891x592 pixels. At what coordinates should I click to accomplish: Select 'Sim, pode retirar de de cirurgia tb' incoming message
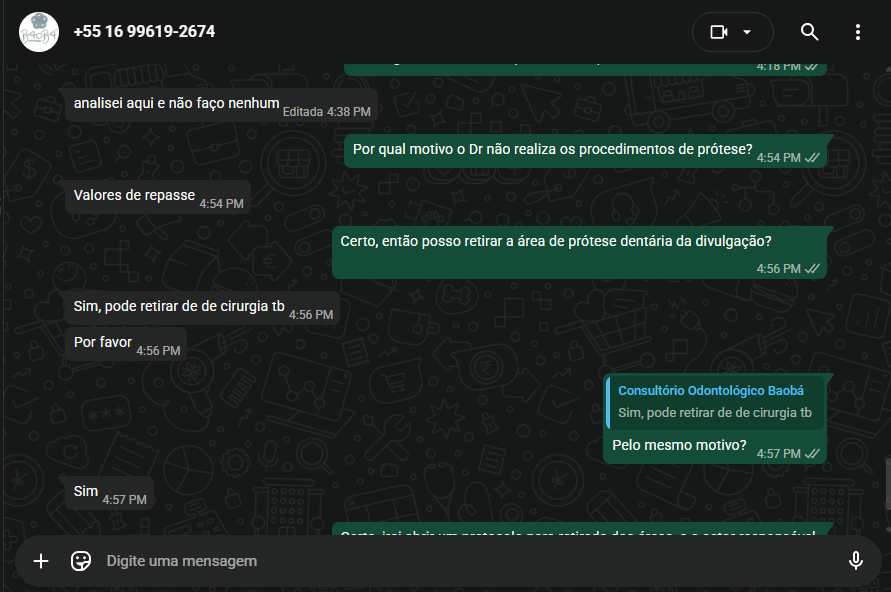coord(202,308)
